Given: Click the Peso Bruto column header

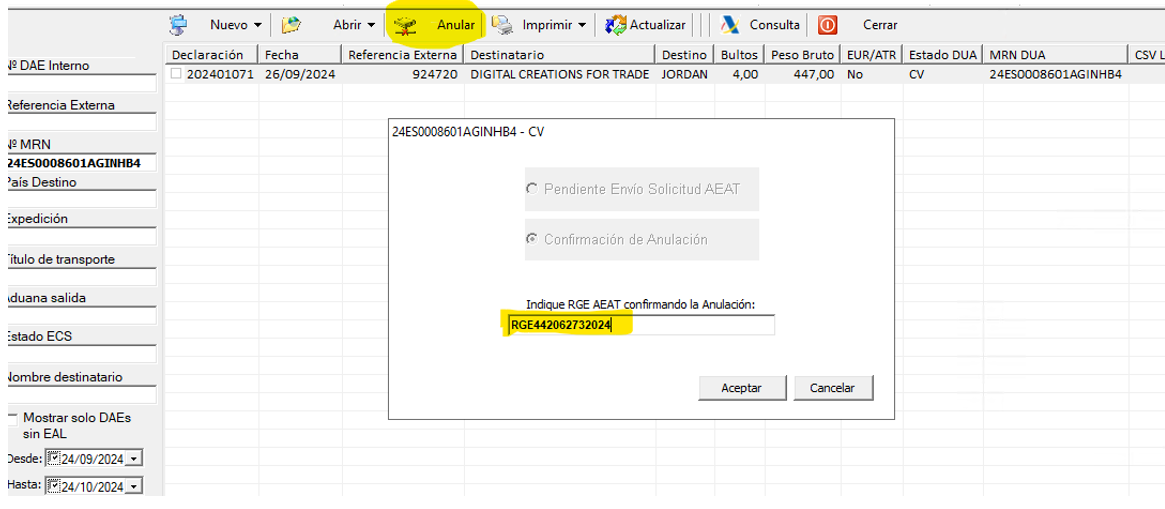Looking at the screenshot, I should 802,54.
